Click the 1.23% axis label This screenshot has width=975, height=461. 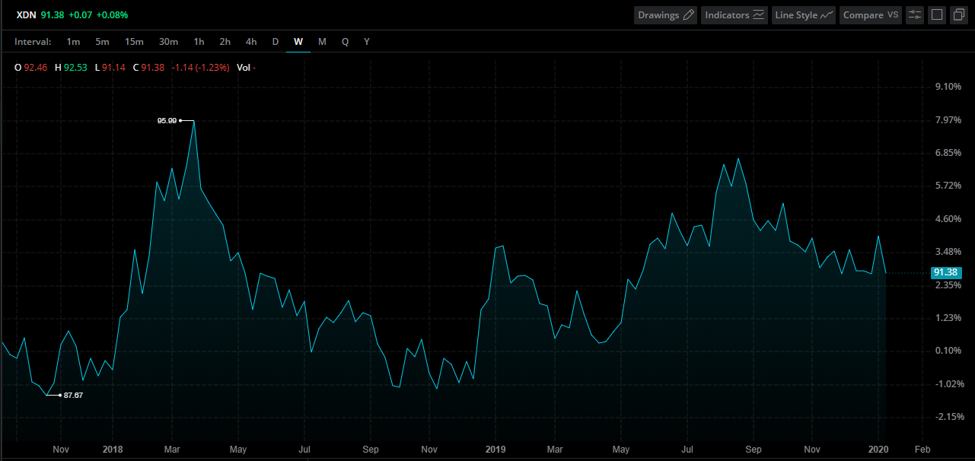(x=948, y=318)
